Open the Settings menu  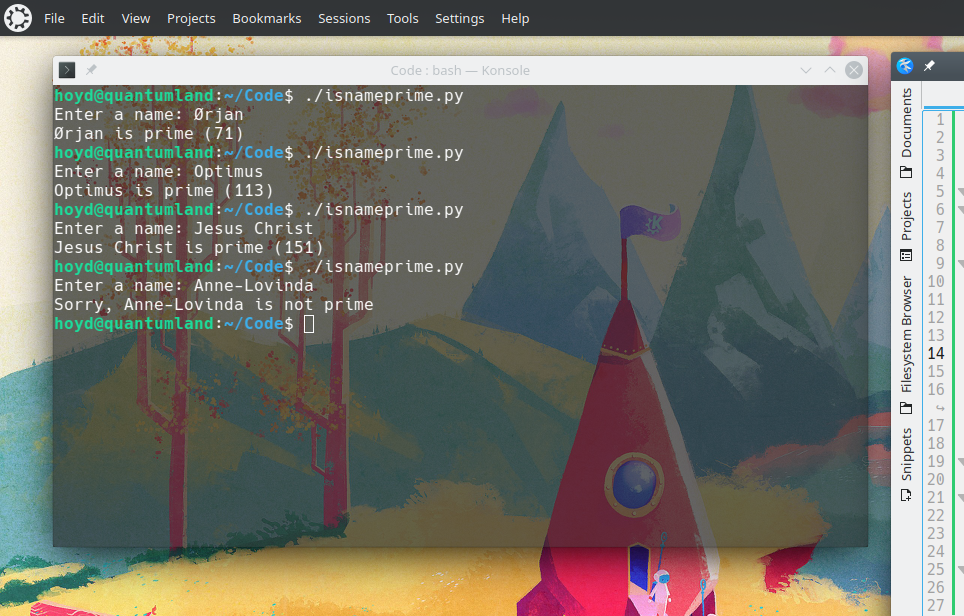pos(459,18)
